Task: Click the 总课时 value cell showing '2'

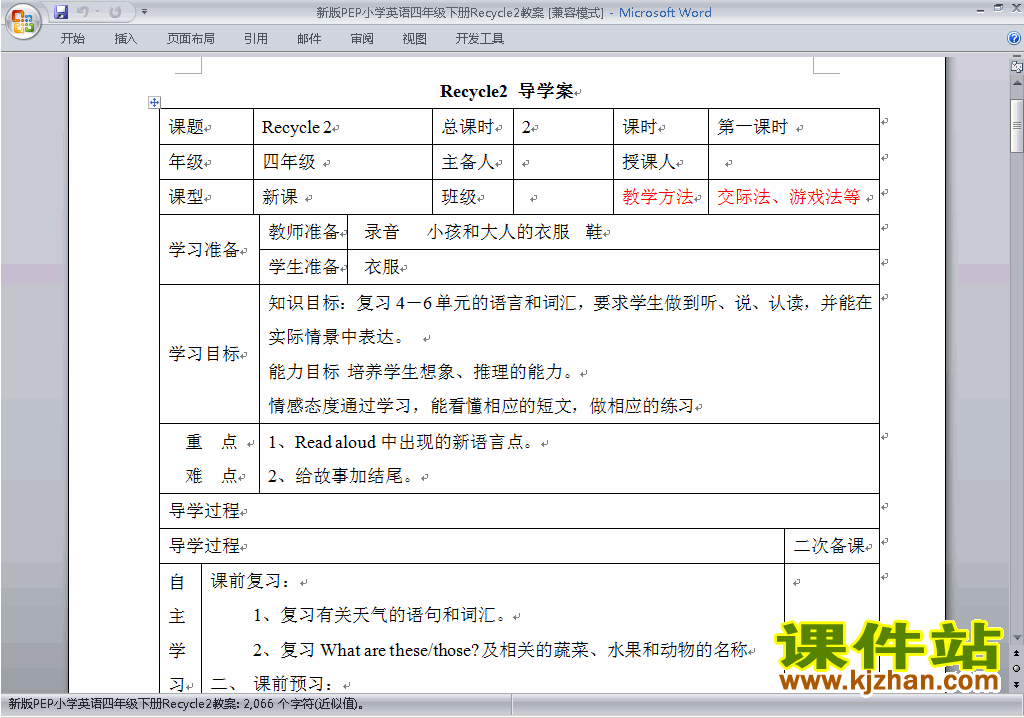Action: (564, 127)
